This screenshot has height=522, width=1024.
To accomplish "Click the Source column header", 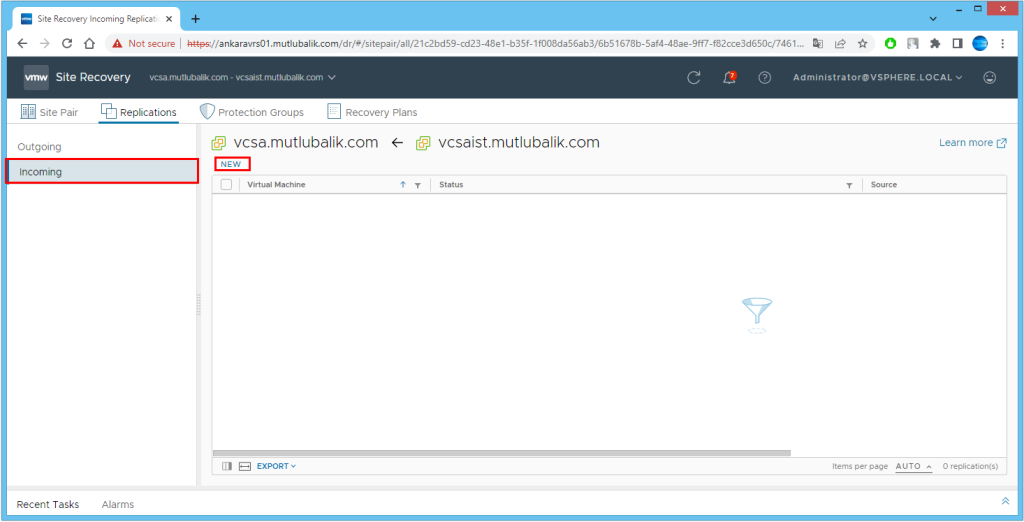I will (884, 185).
